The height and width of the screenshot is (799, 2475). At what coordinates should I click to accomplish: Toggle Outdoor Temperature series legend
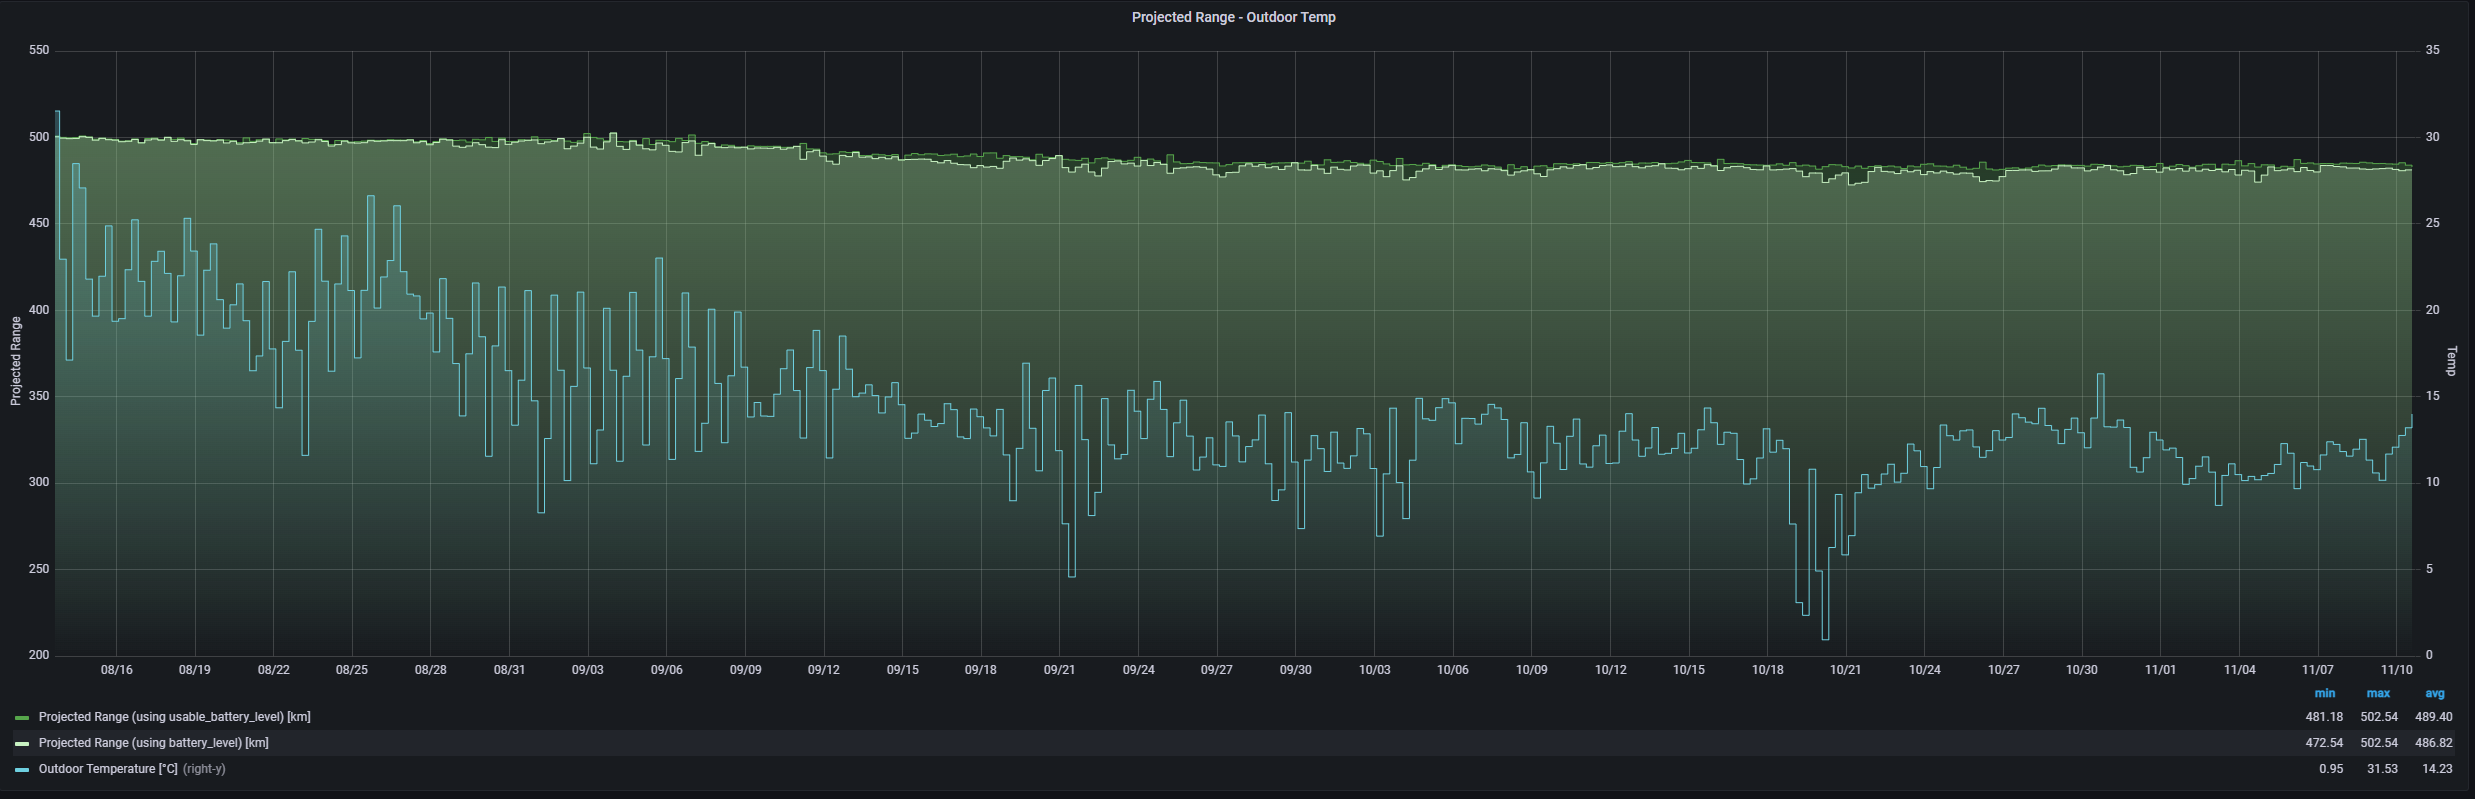[108, 769]
